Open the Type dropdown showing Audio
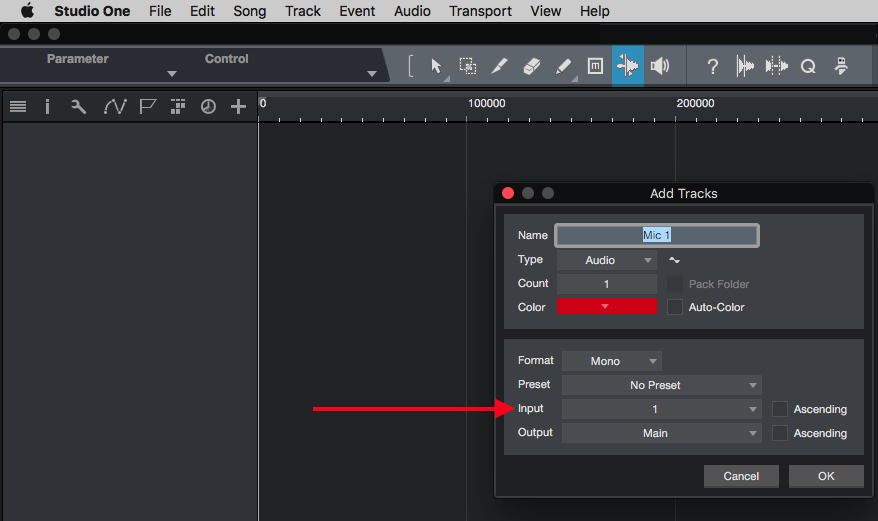Viewport: 878px width, 521px height. pyautogui.click(x=607, y=260)
